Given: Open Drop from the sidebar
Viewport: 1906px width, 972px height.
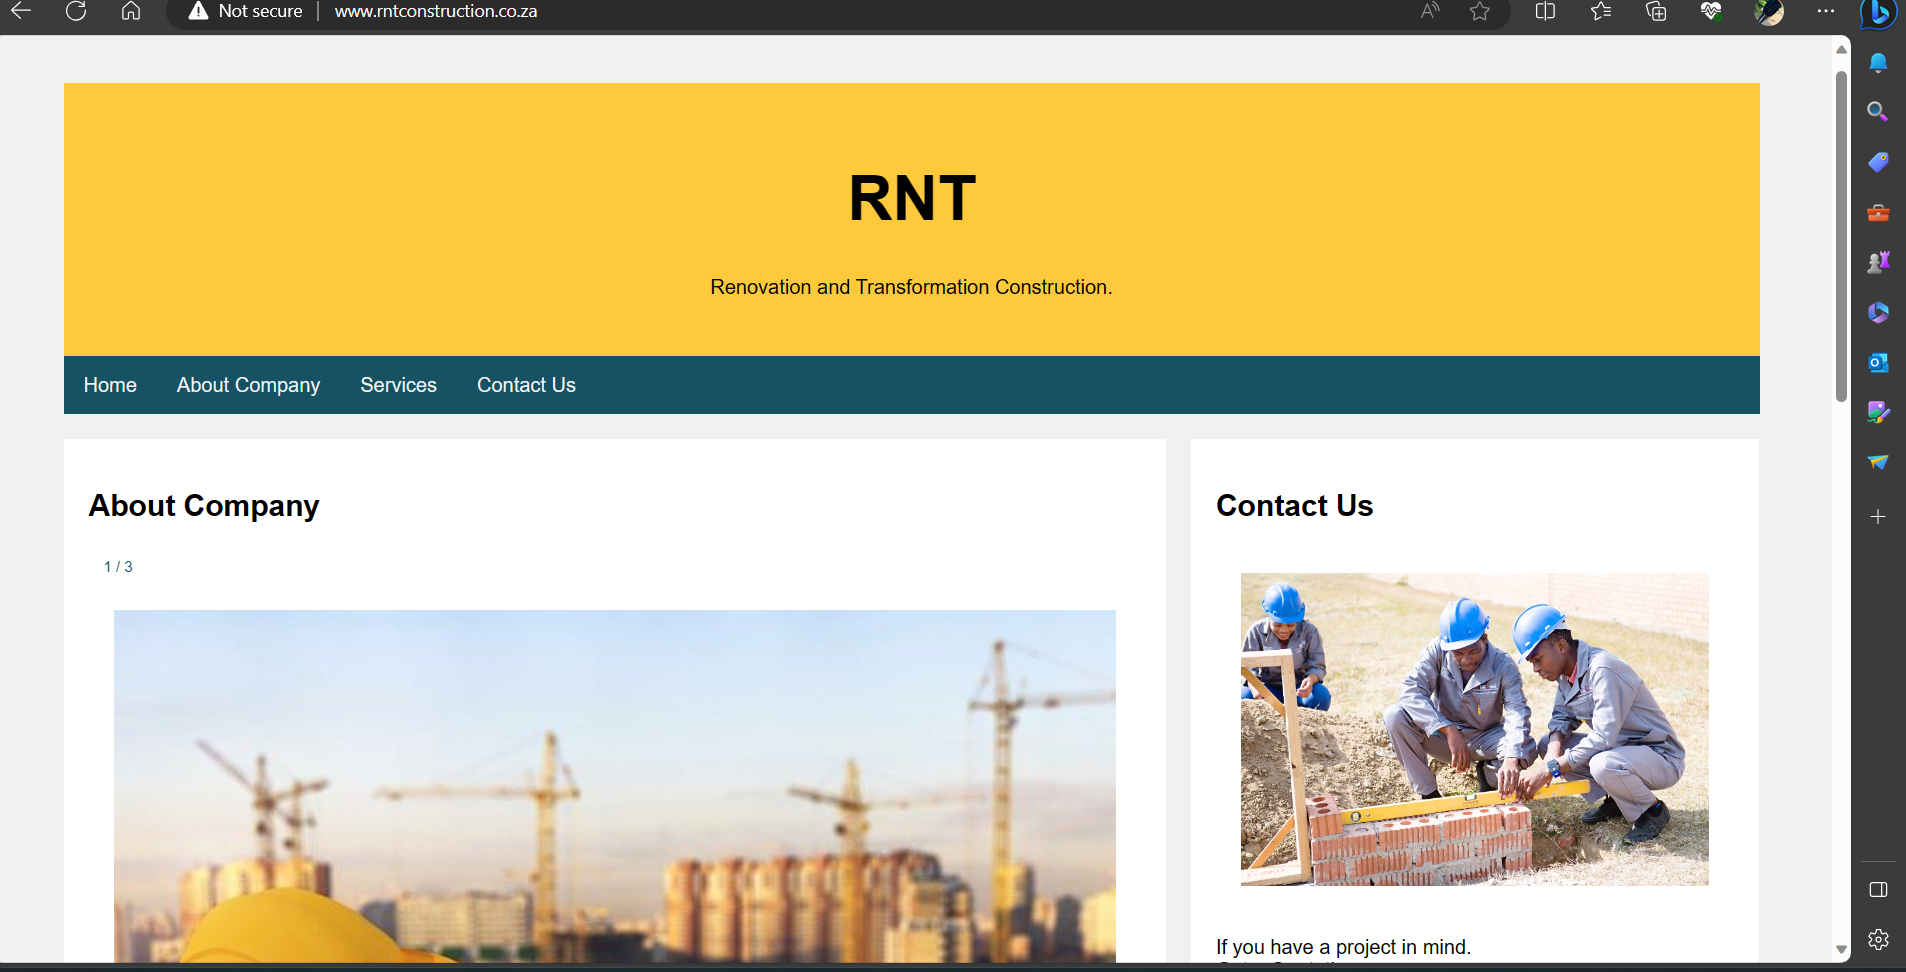Looking at the screenshot, I should tap(1878, 462).
